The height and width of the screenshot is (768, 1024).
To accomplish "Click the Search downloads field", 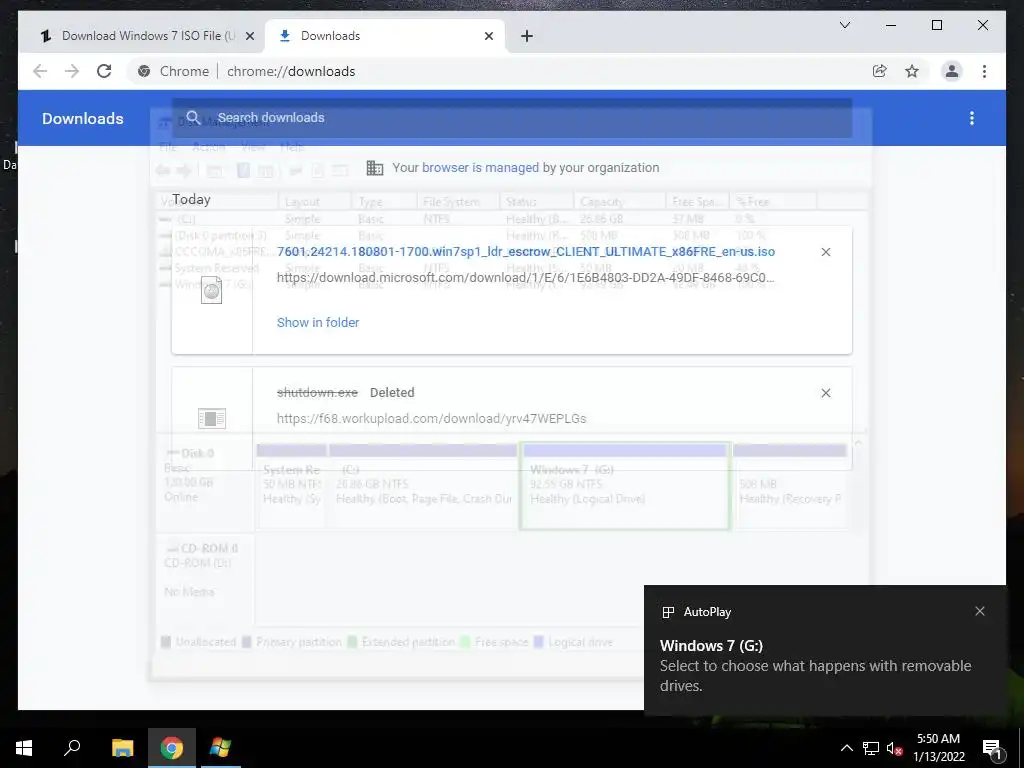I will 512,118.
